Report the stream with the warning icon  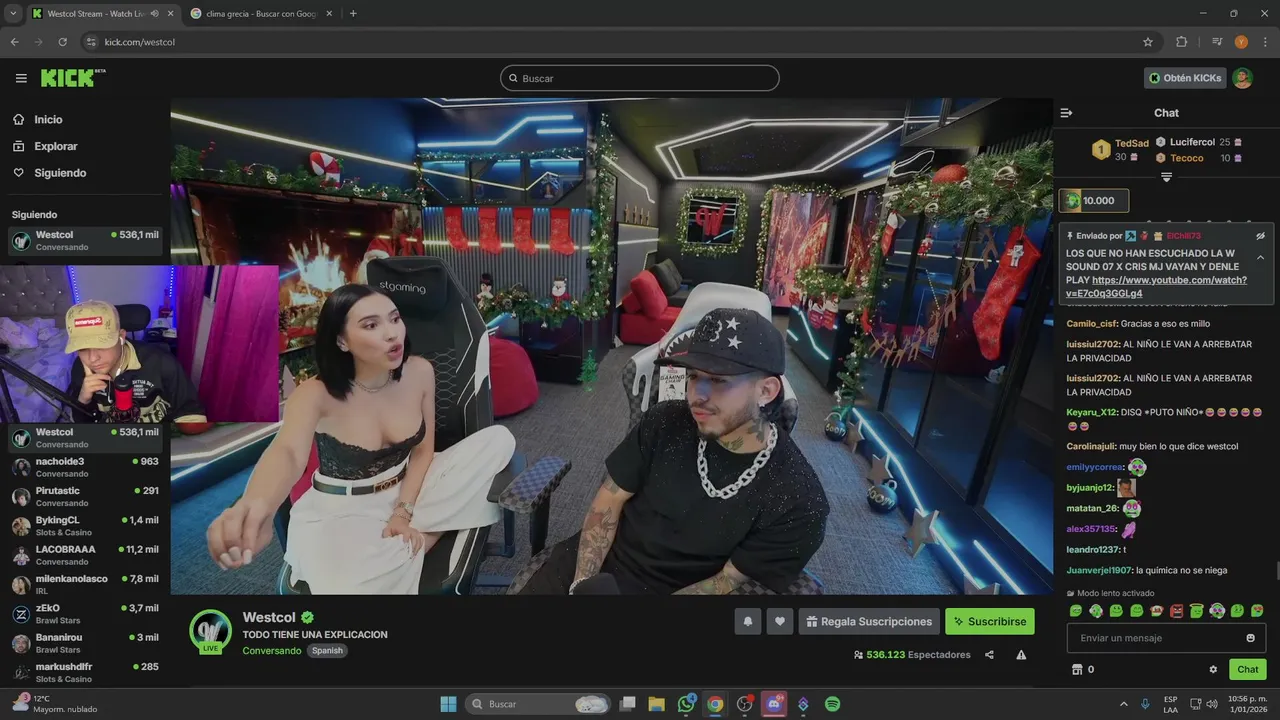1021,655
